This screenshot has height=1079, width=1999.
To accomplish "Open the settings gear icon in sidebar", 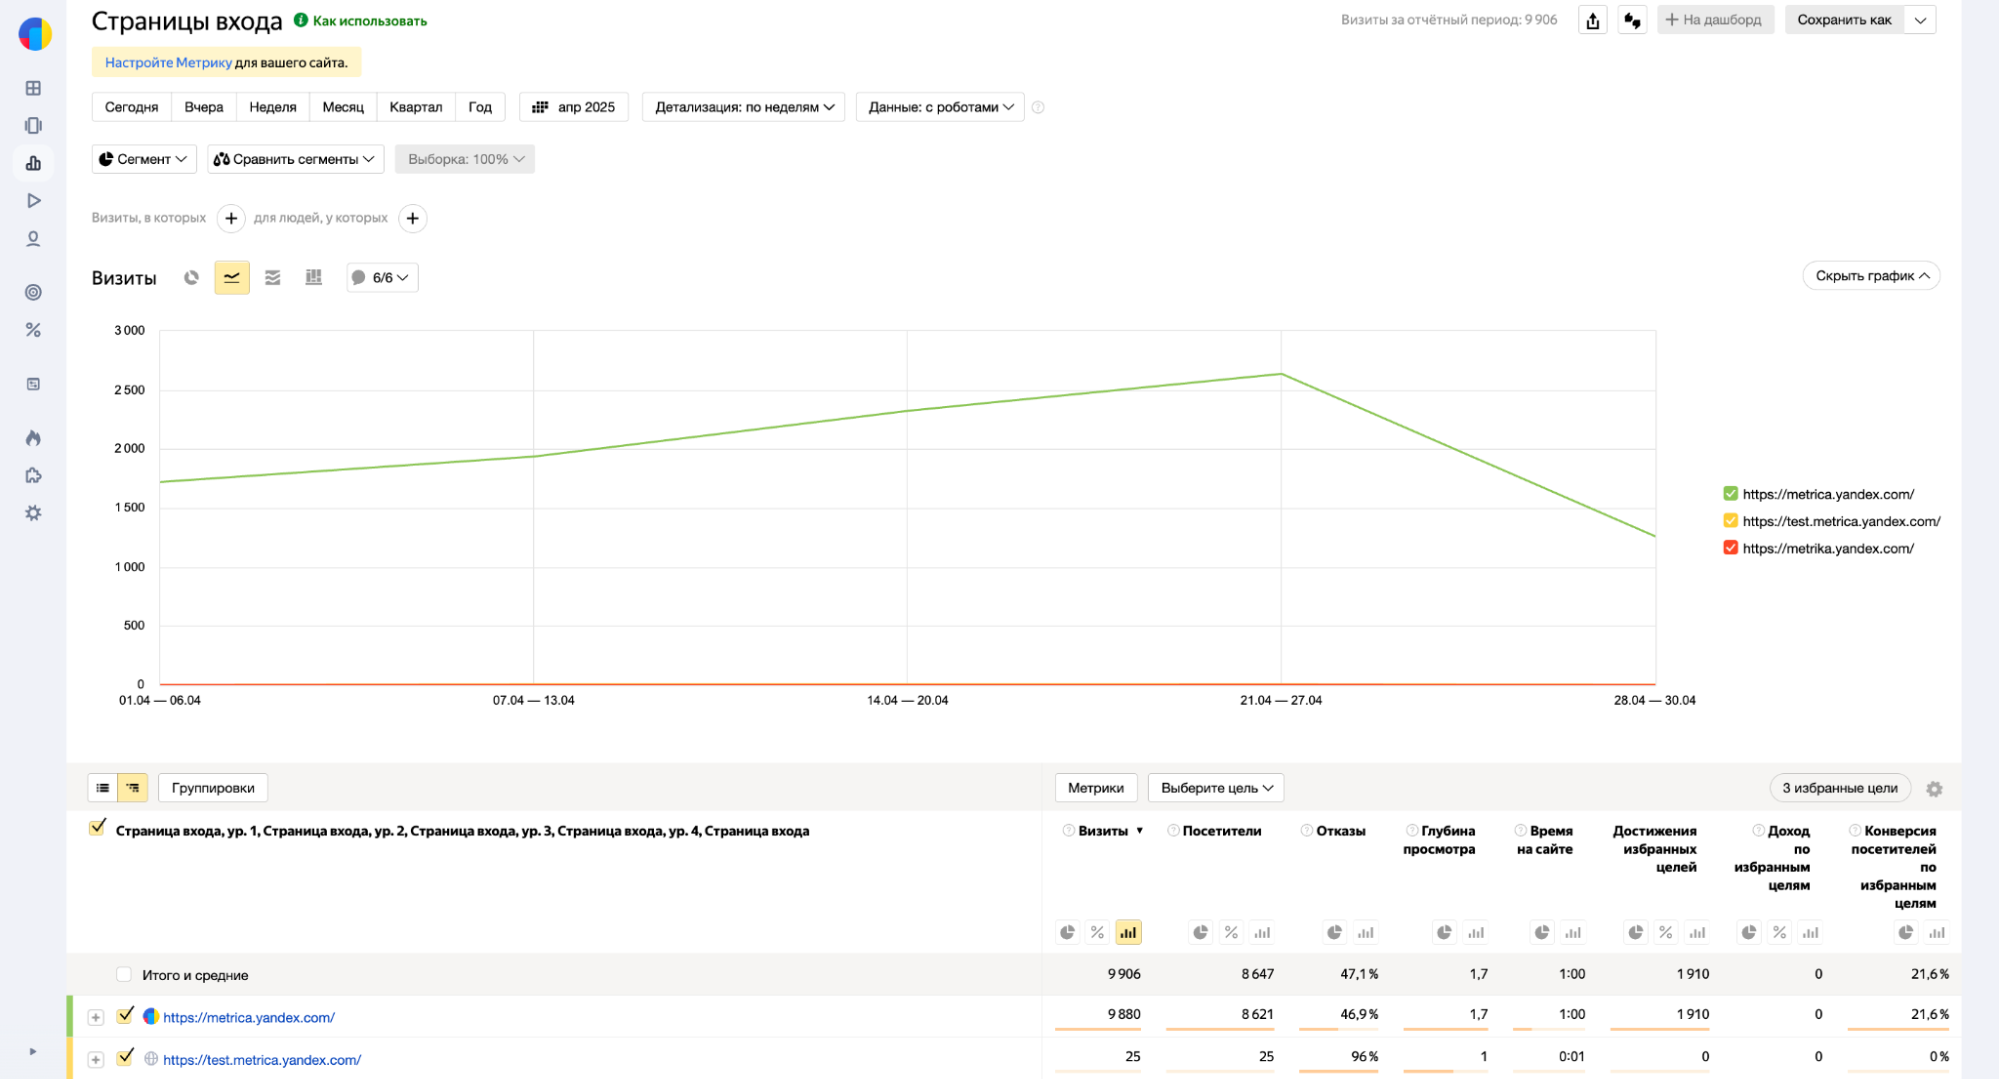I will point(33,513).
